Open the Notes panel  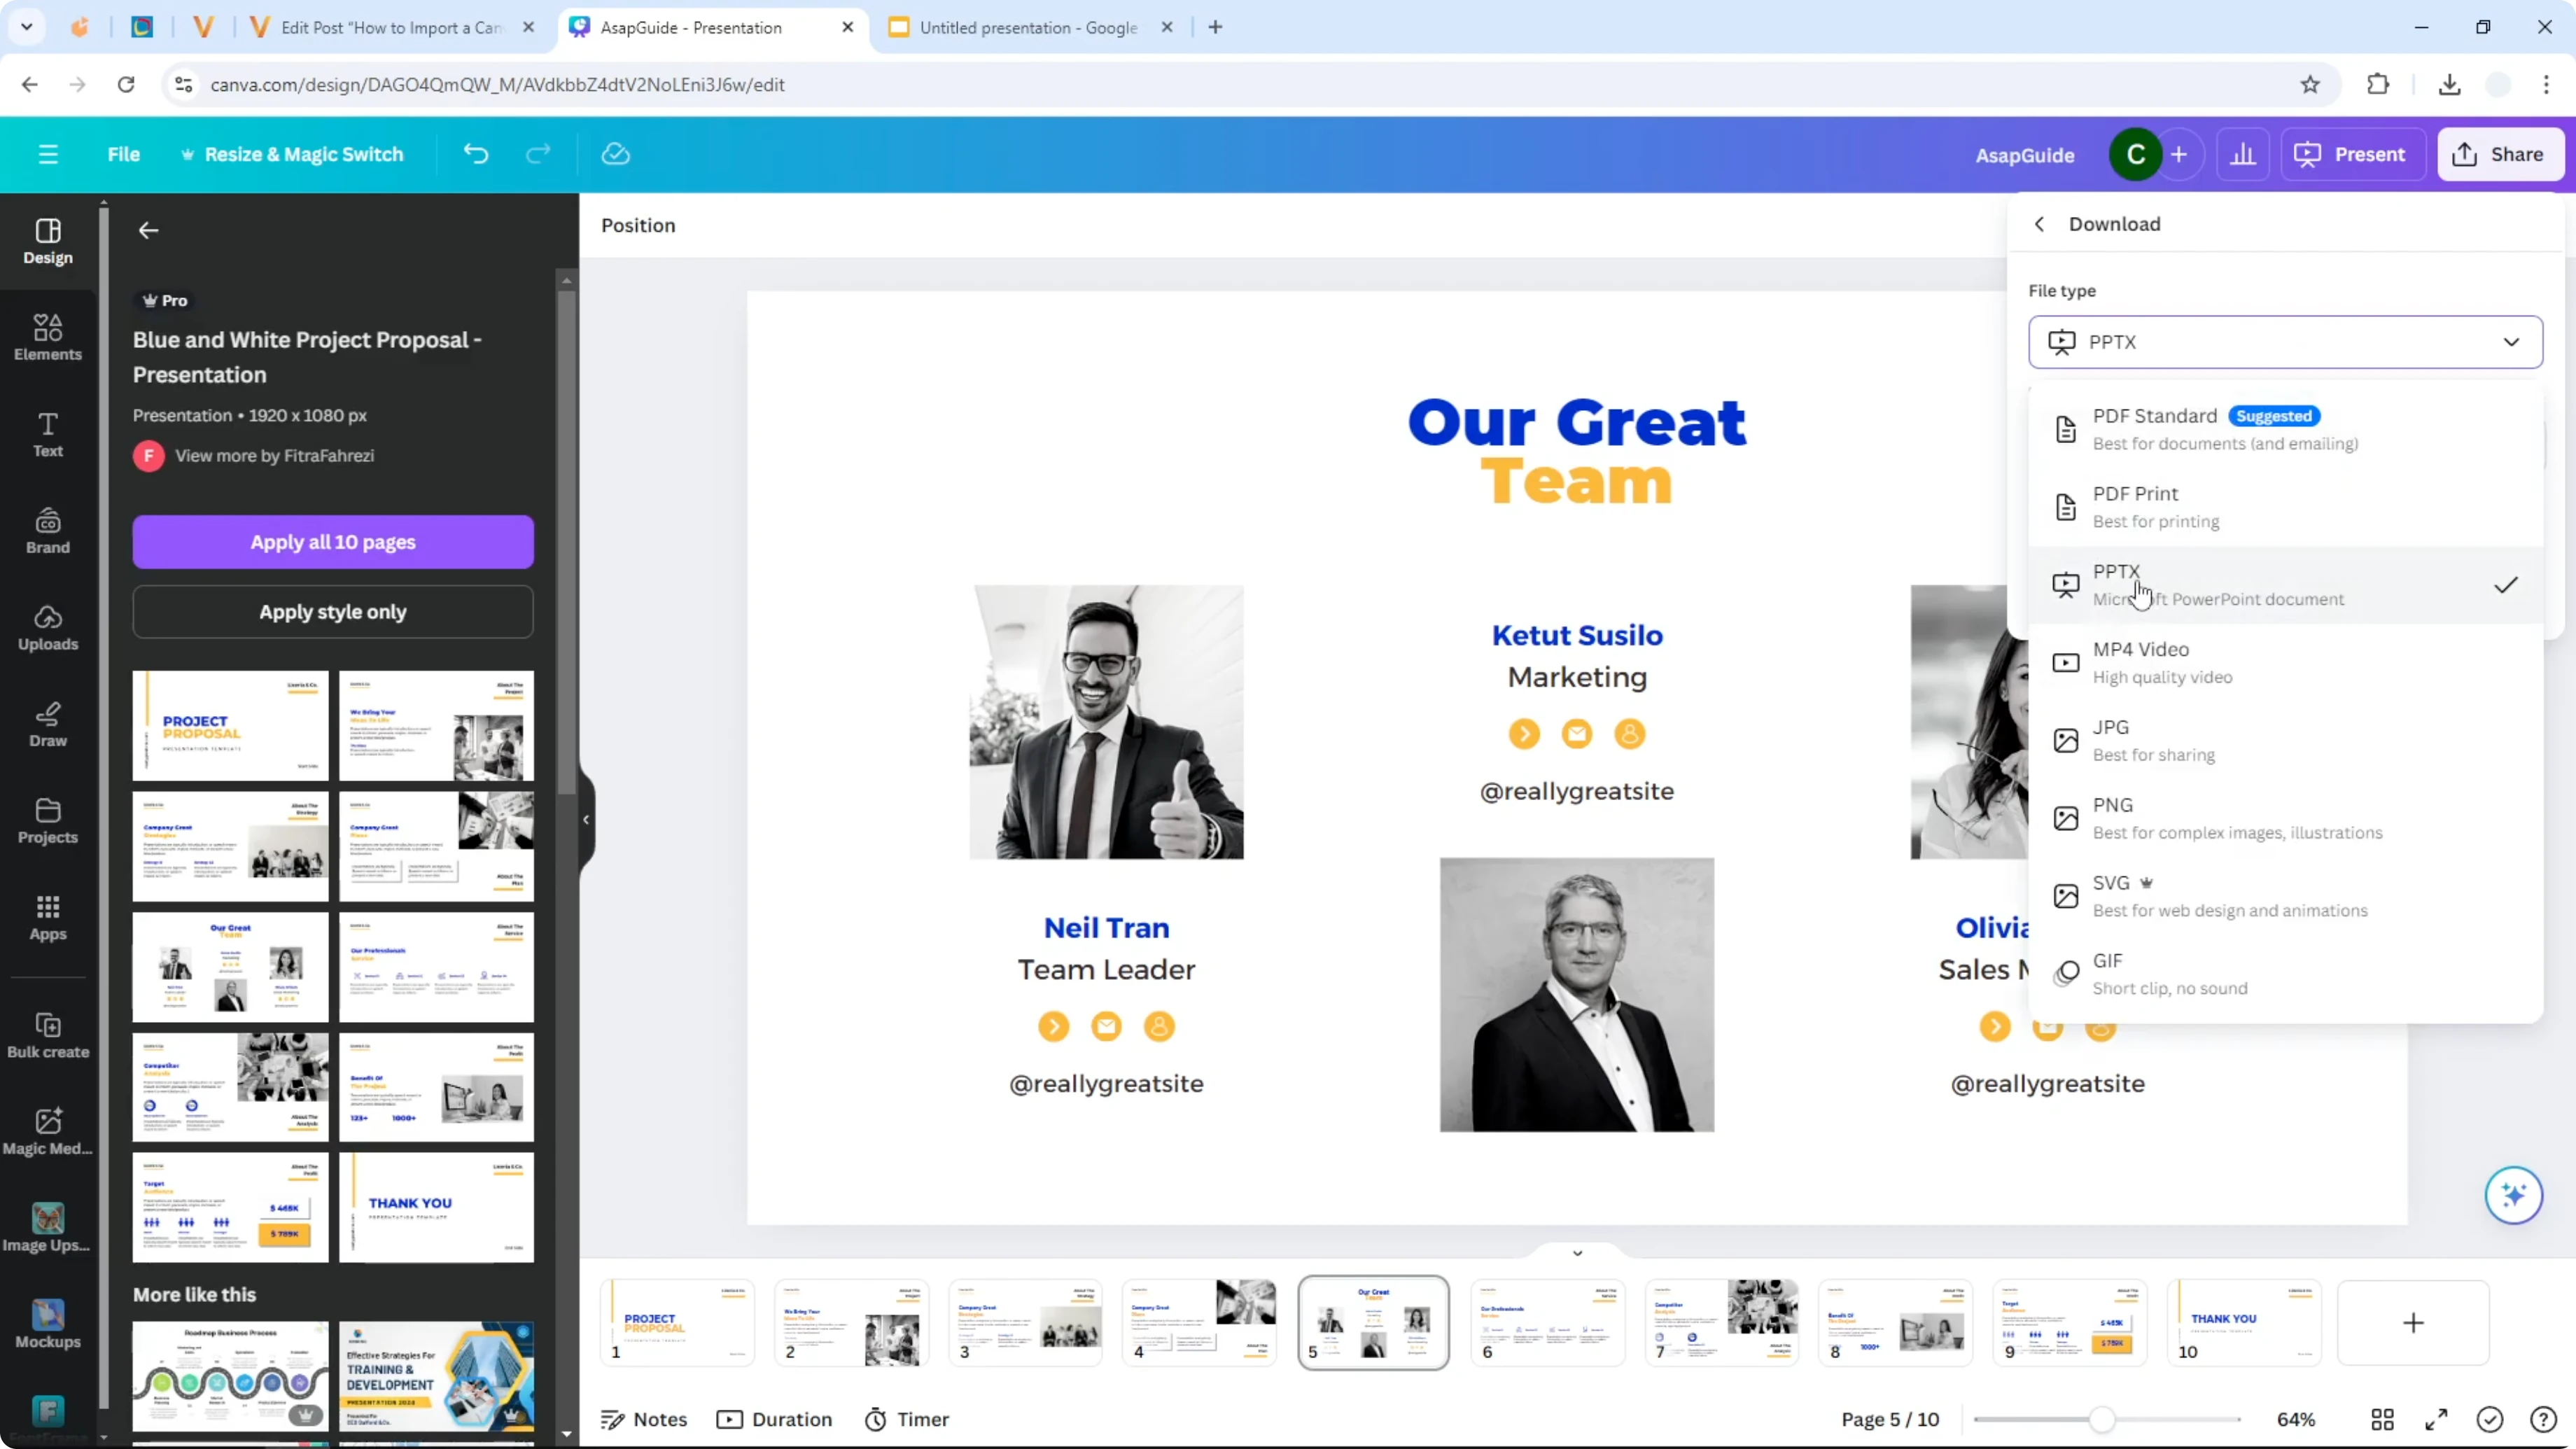[x=644, y=1419]
